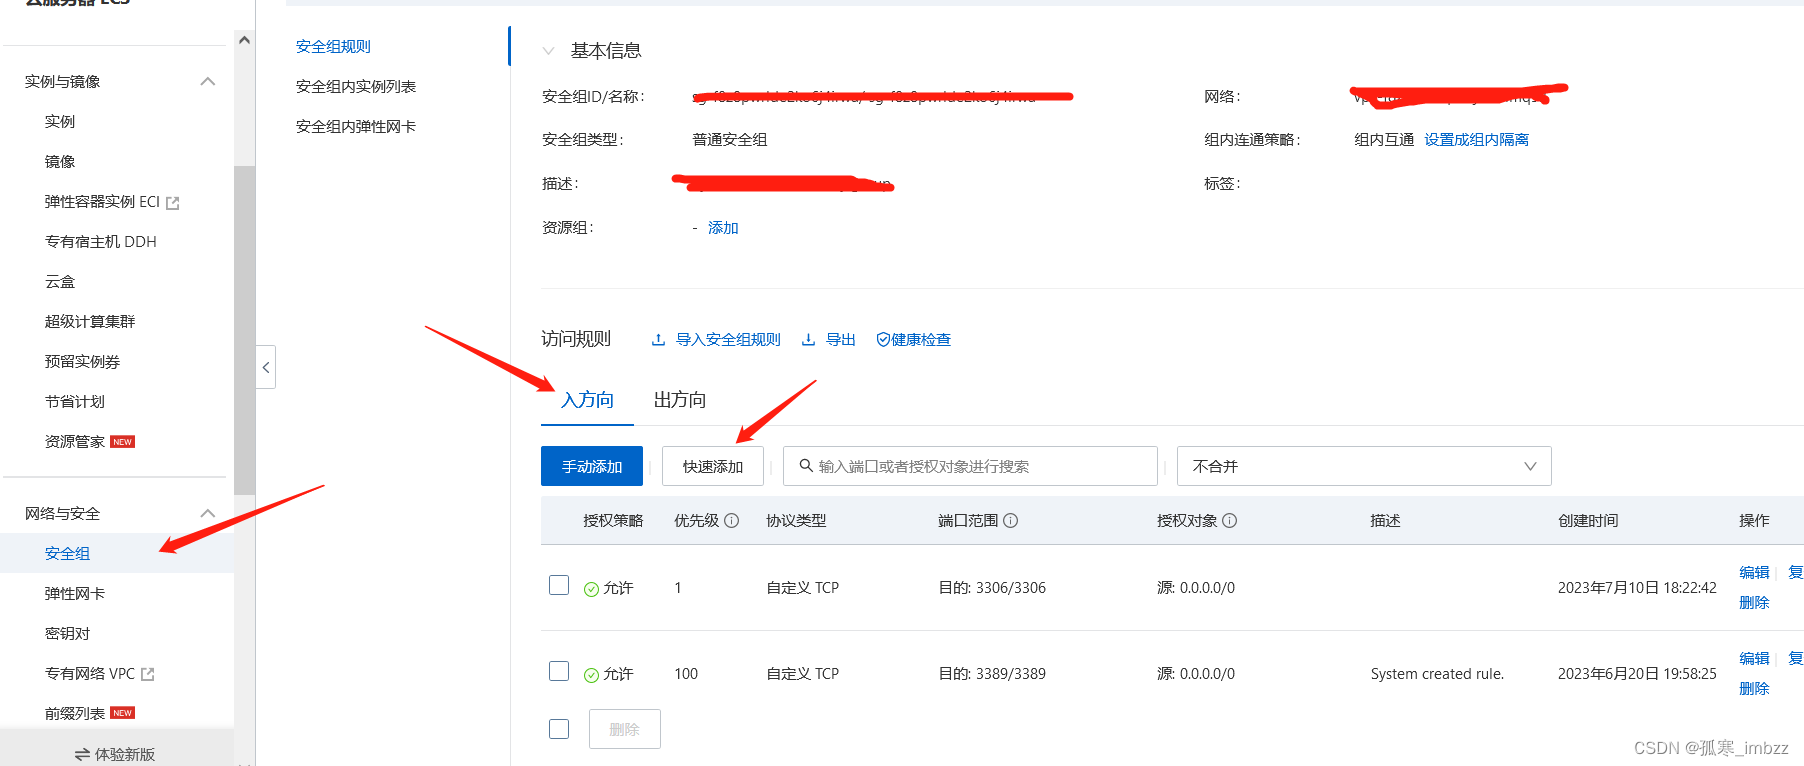Open the priority column help icon
Image resolution: width=1804 pixels, height=766 pixels.
click(x=732, y=521)
